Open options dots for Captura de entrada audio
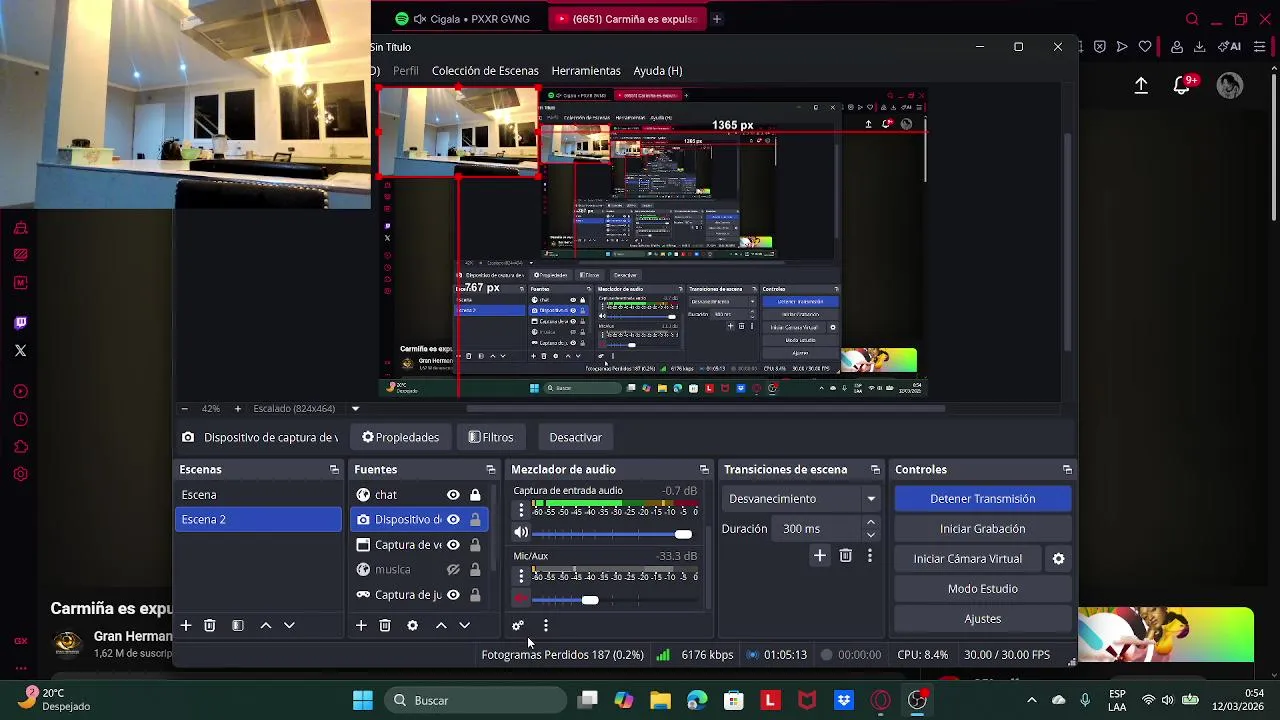Screen dimensions: 1280x720 click(521, 511)
